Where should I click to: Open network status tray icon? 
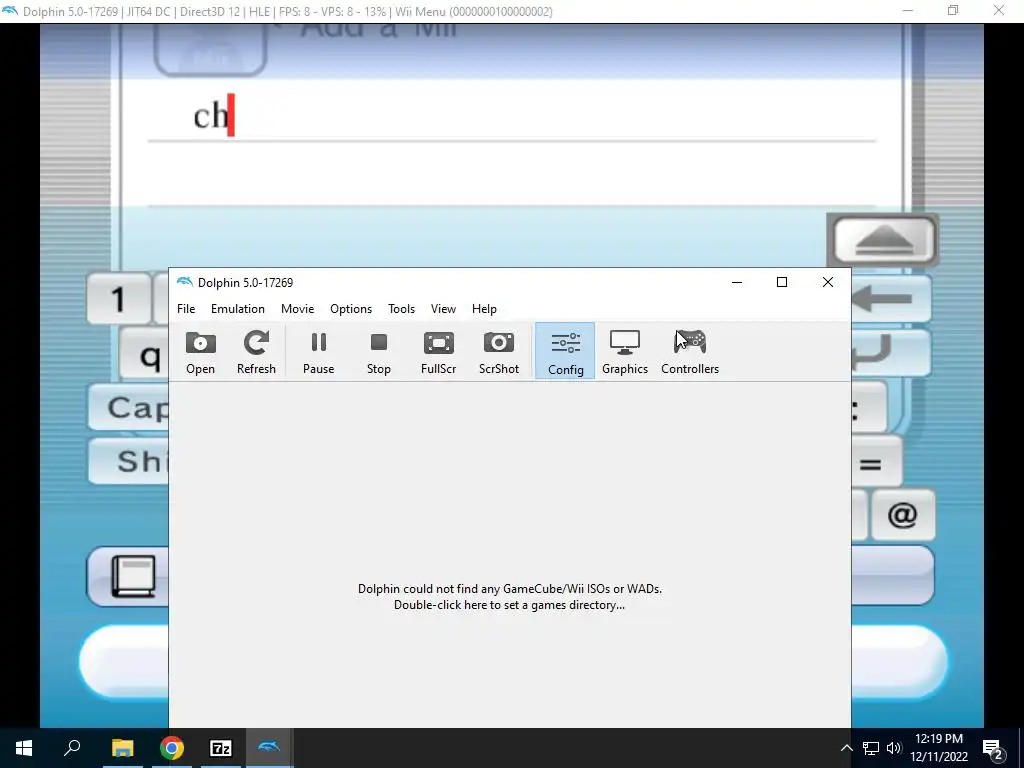coord(871,748)
